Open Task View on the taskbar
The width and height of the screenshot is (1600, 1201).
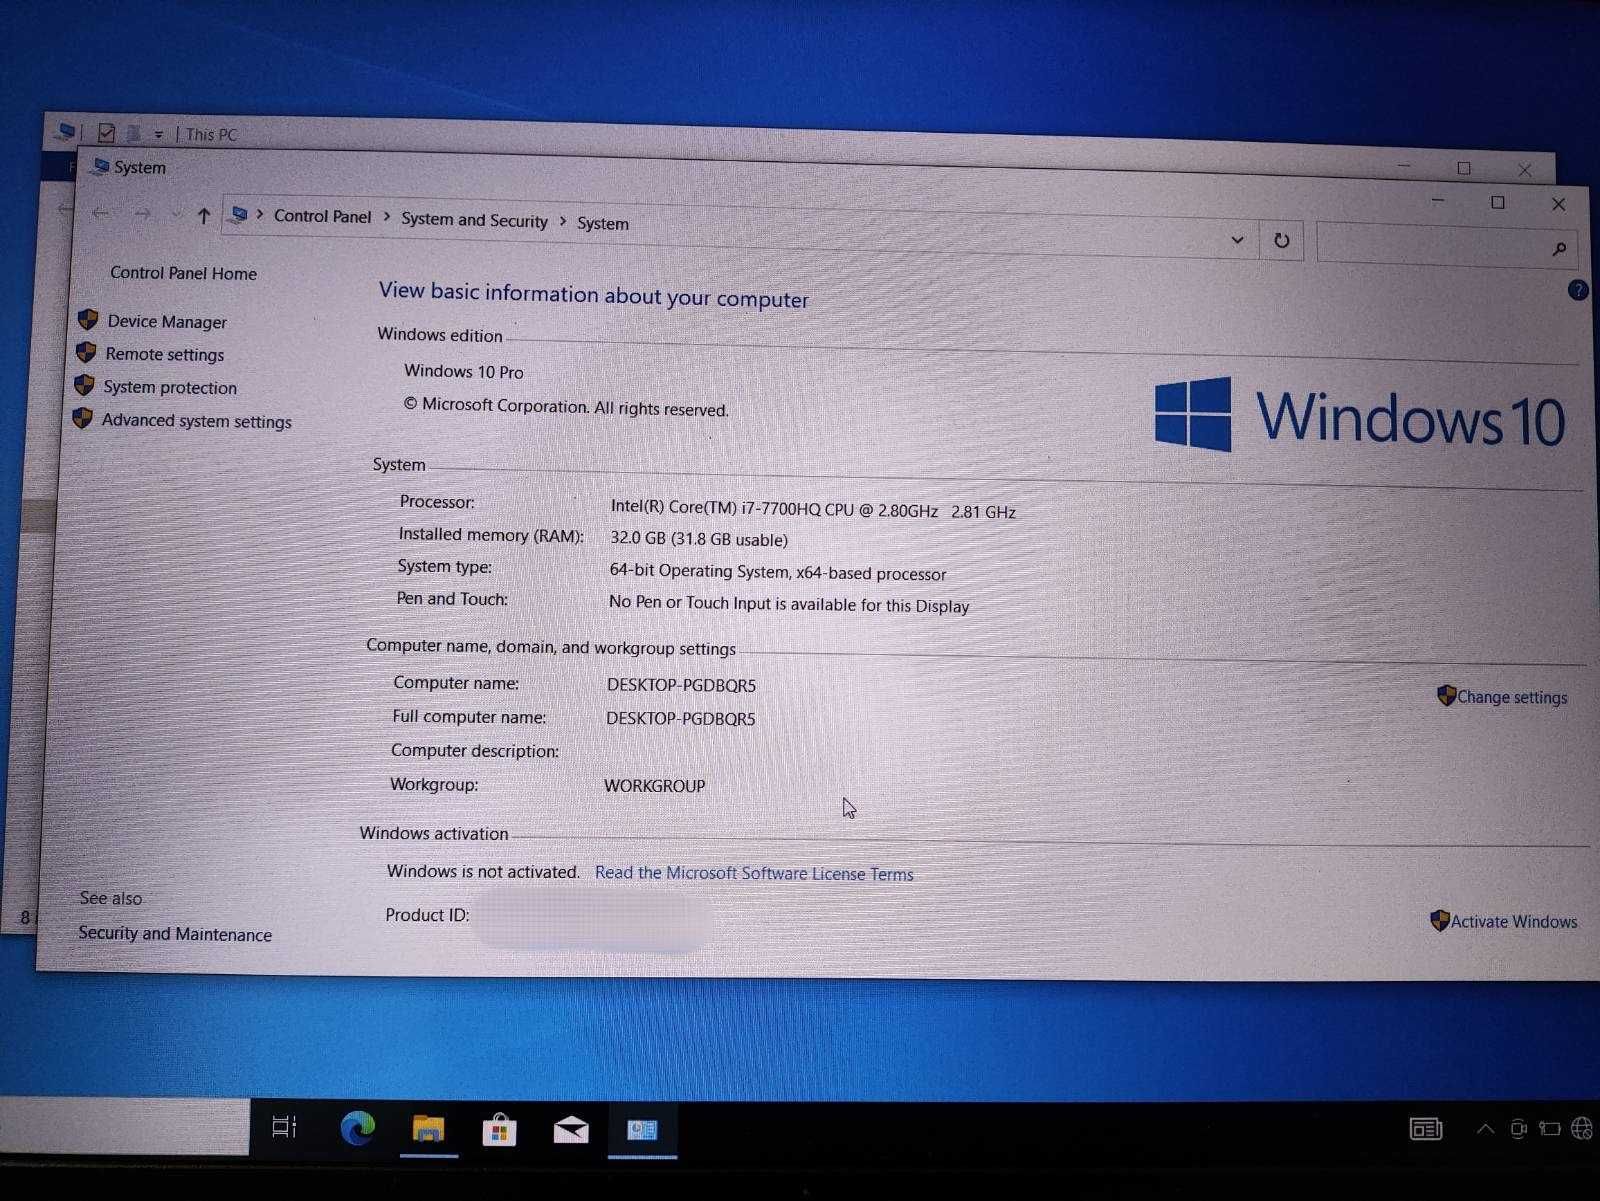pyautogui.click(x=284, y=1127)
